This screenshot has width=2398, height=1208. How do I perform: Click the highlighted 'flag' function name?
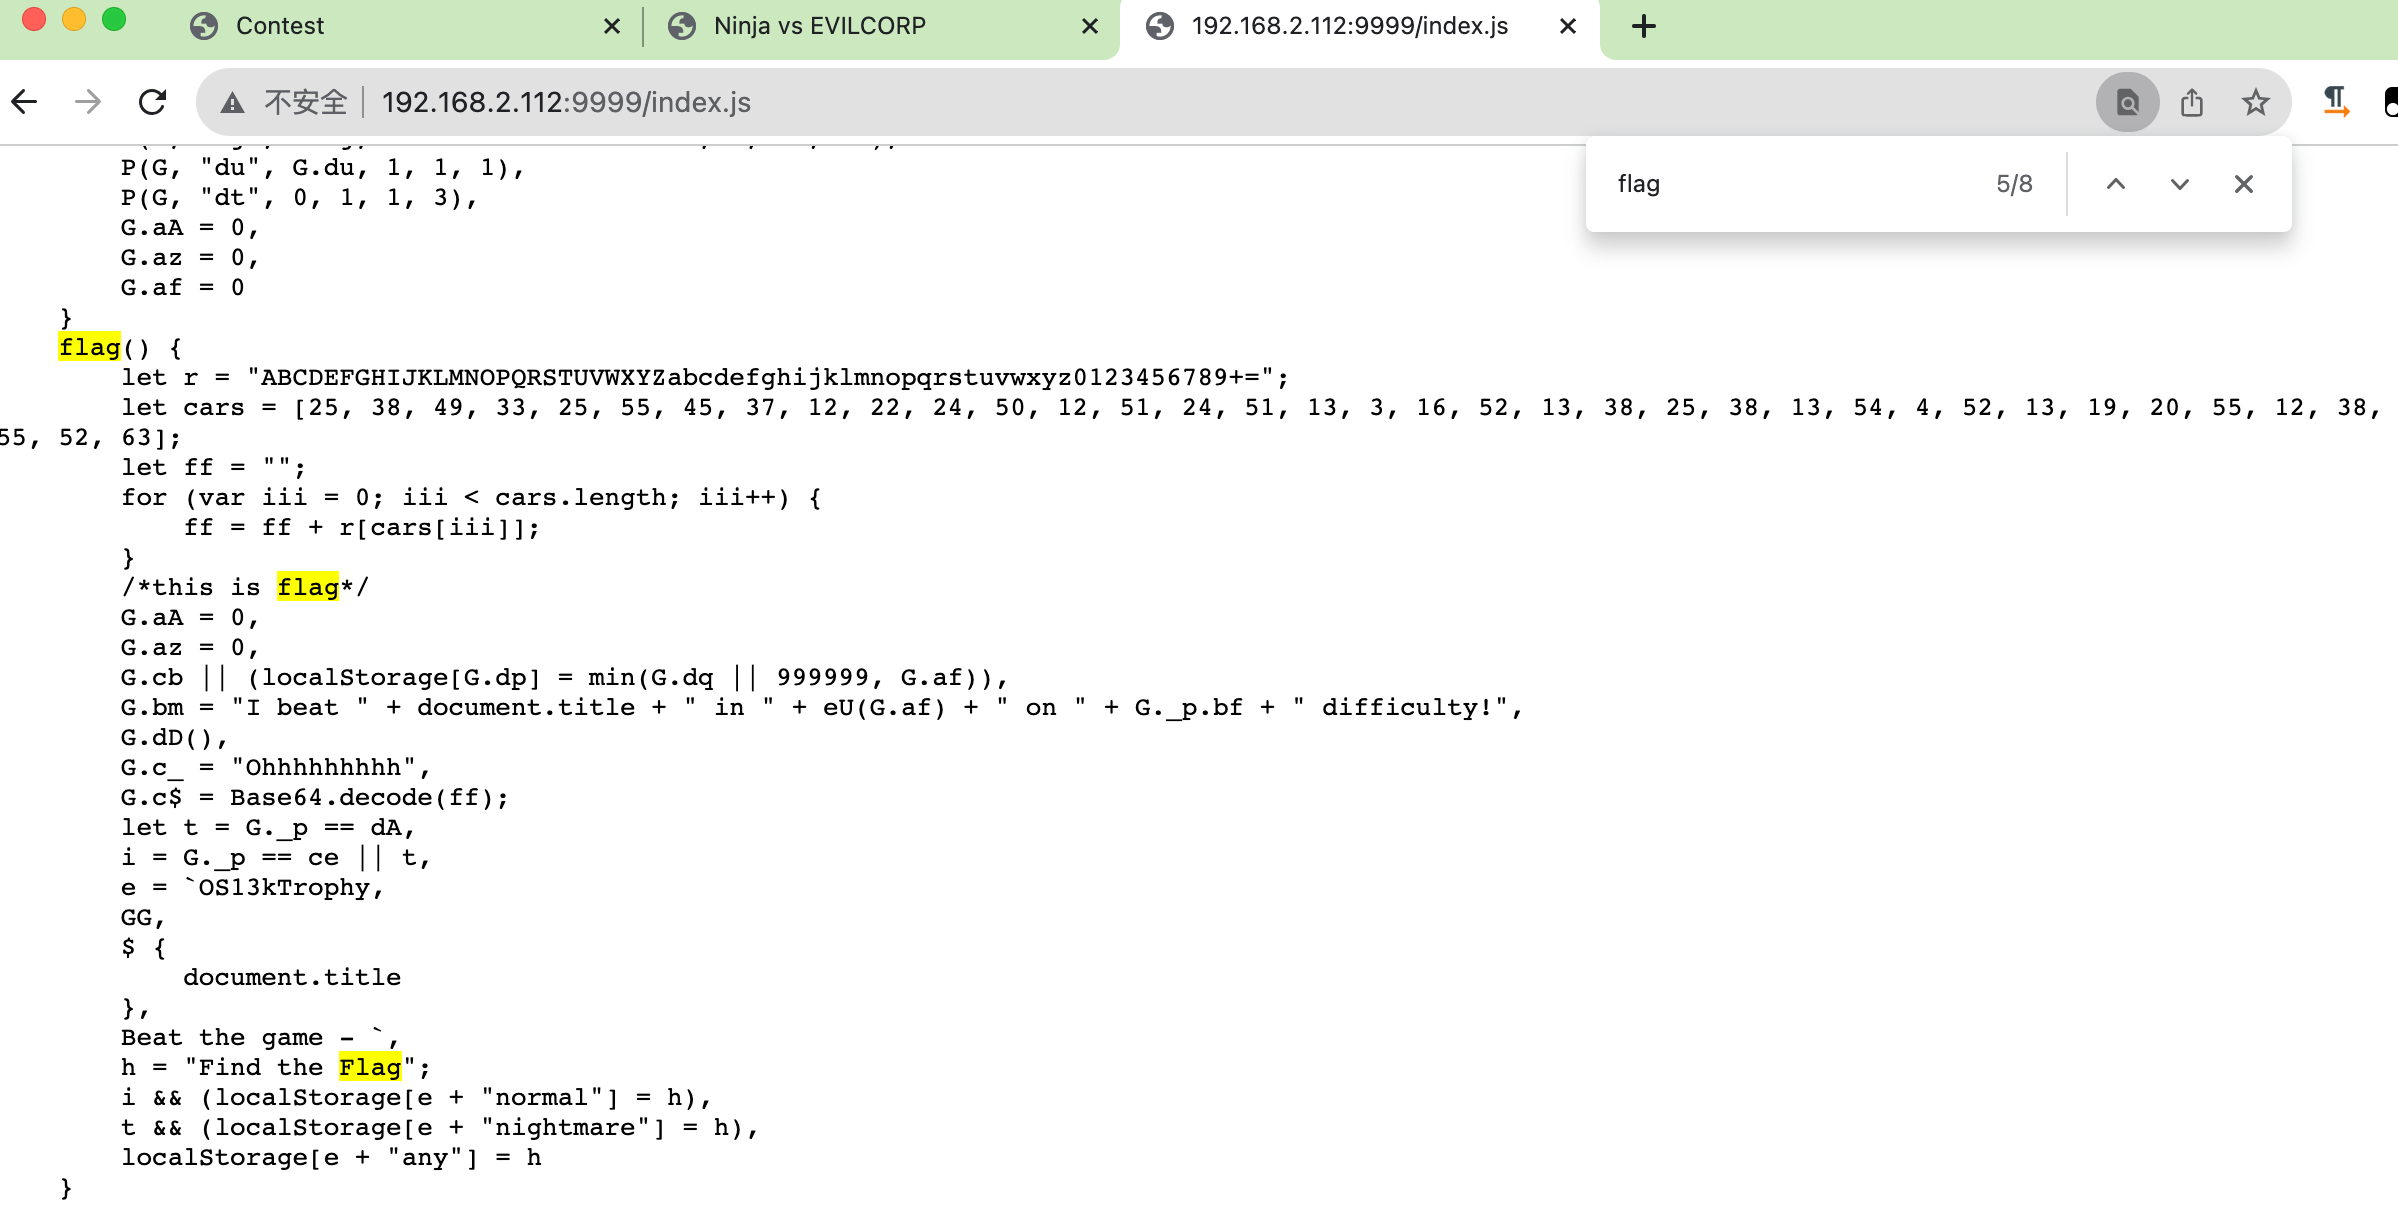click(x=89, y=347)
